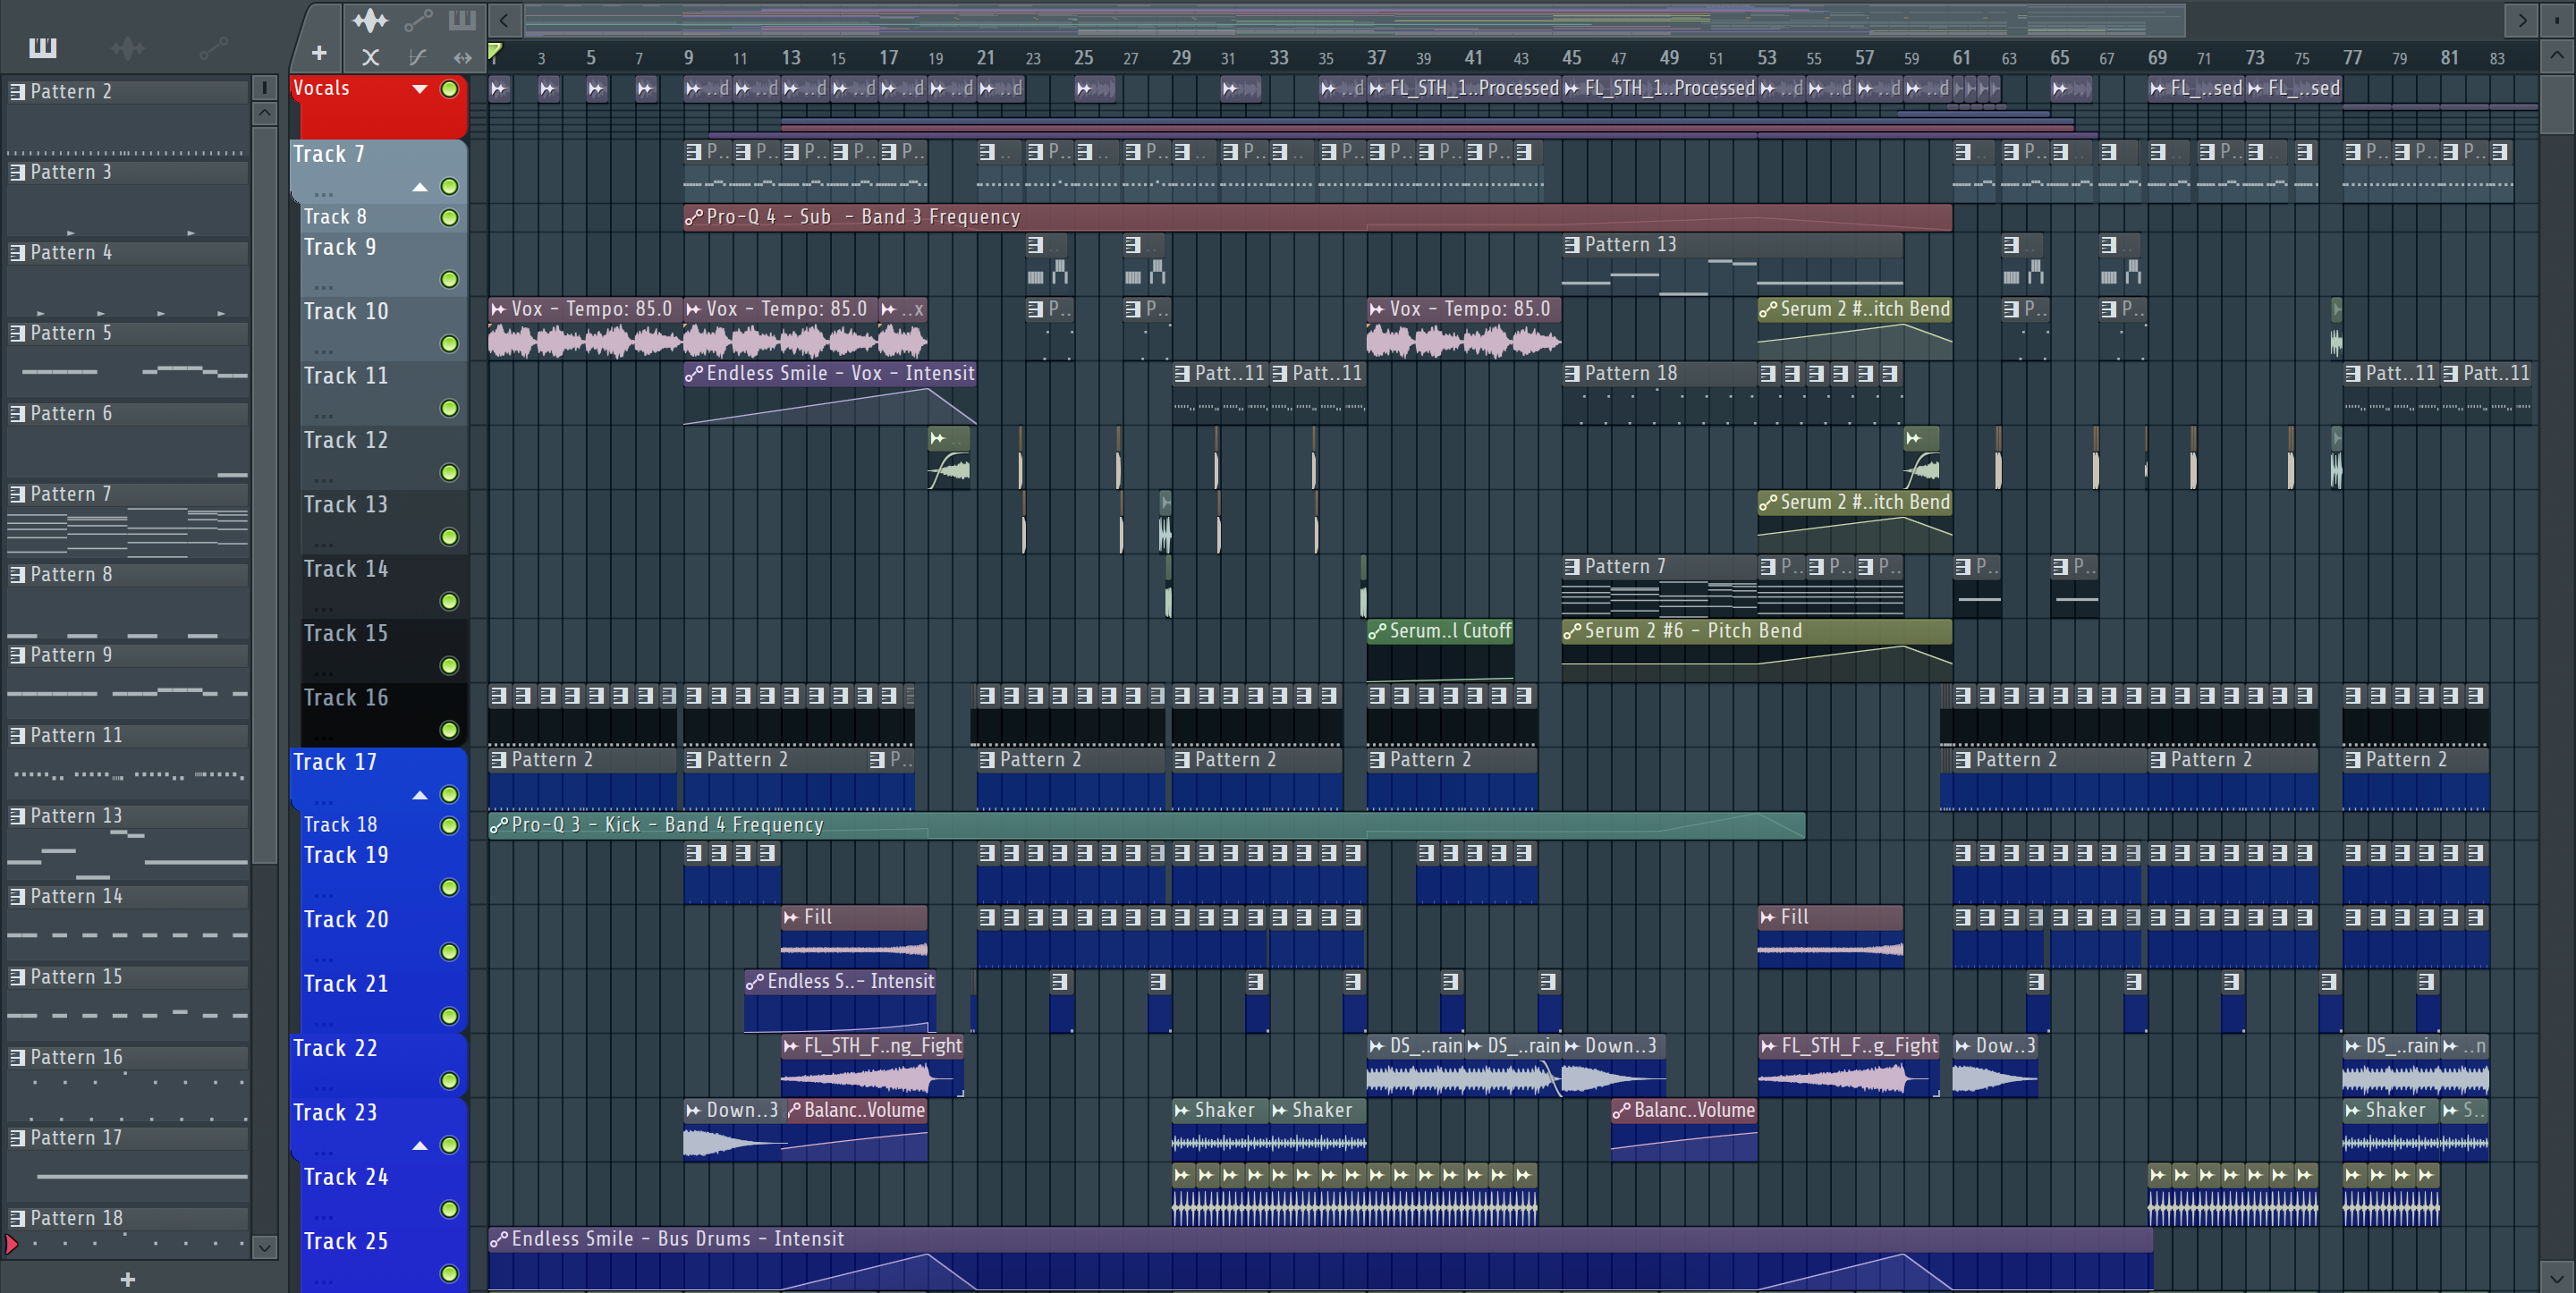Click the horizontal timeline overview scrollbar
Image resolution: width=2576 pixels, height=1293 pixels.
[1354, 19]
